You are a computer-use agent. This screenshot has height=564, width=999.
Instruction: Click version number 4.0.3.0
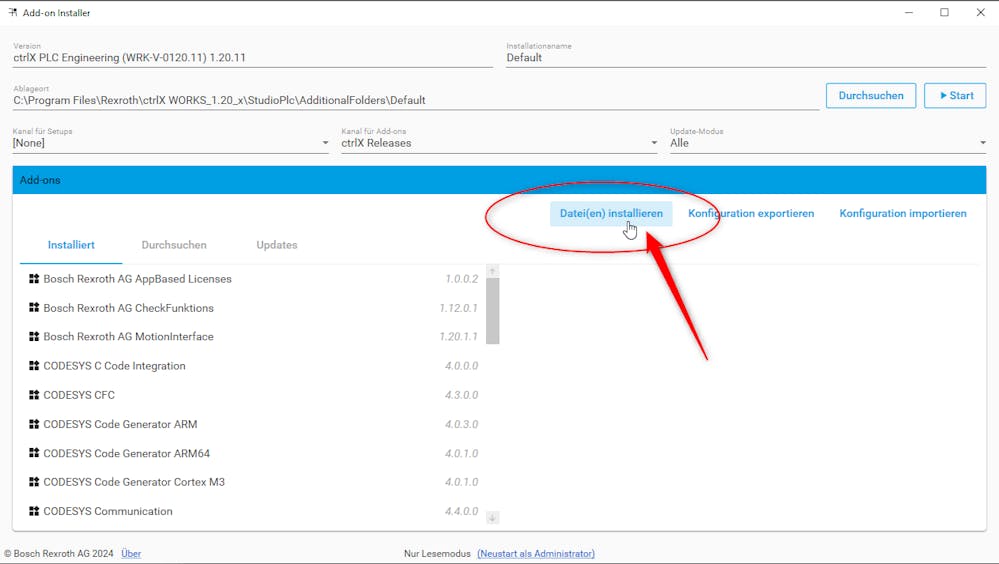[462, 424]
